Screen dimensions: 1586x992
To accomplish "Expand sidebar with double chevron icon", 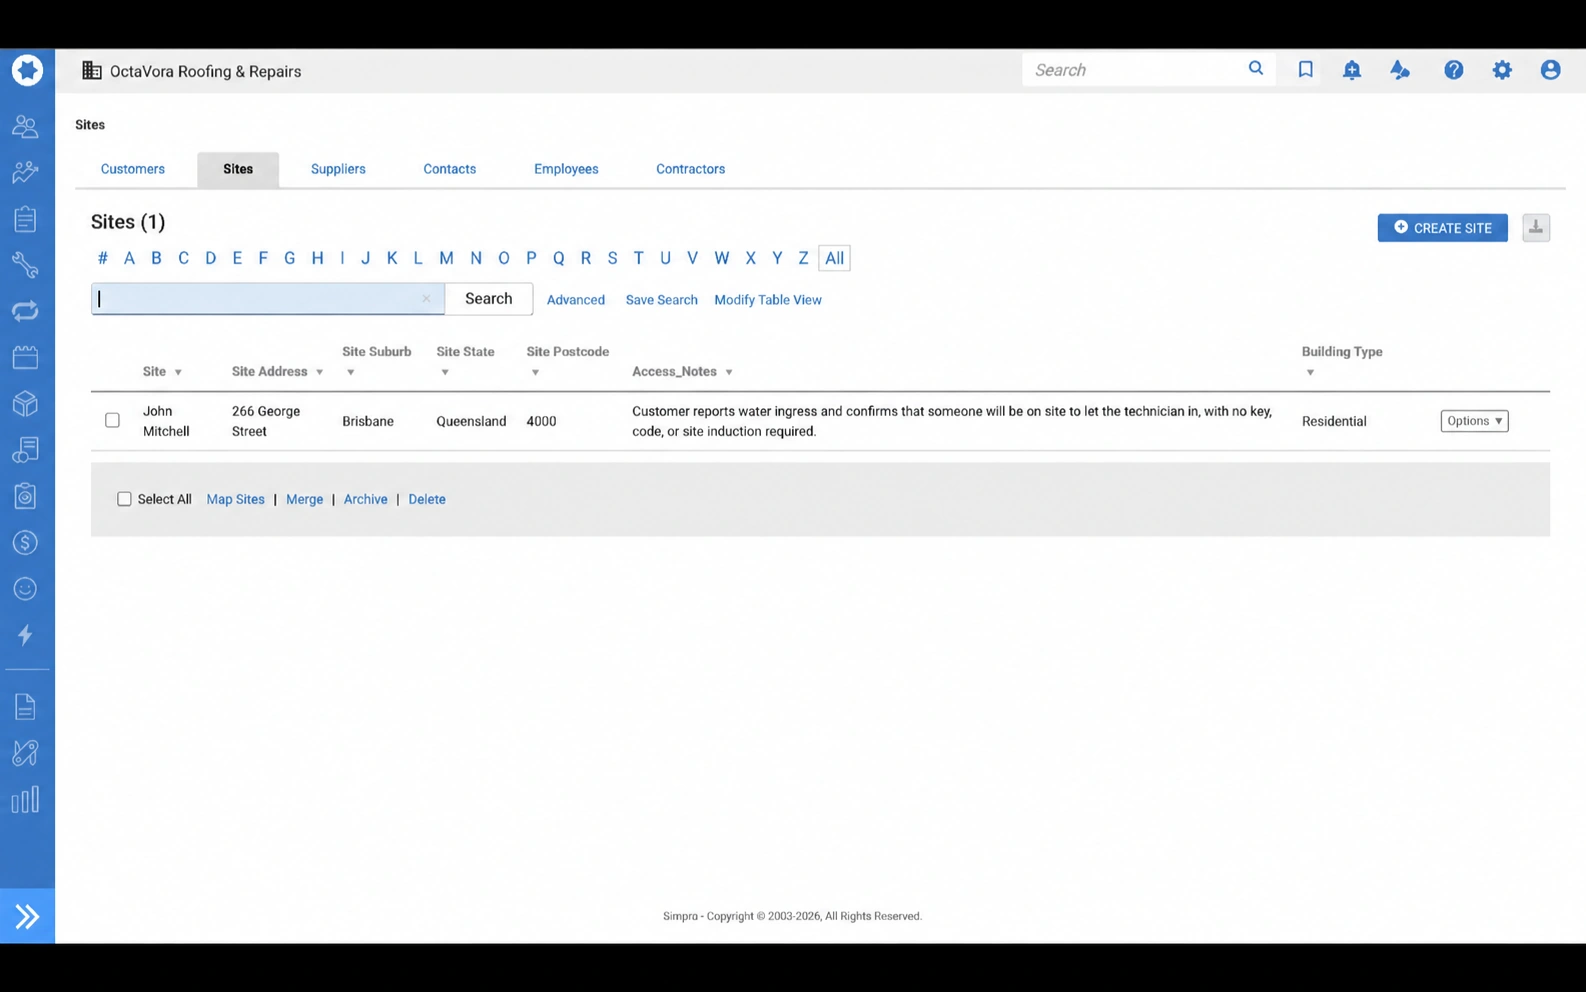I will point(27,916).
